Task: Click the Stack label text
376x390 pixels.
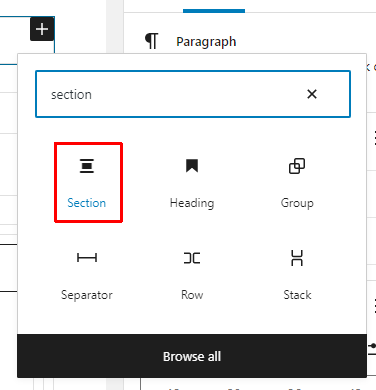Action: coord(297,295)
